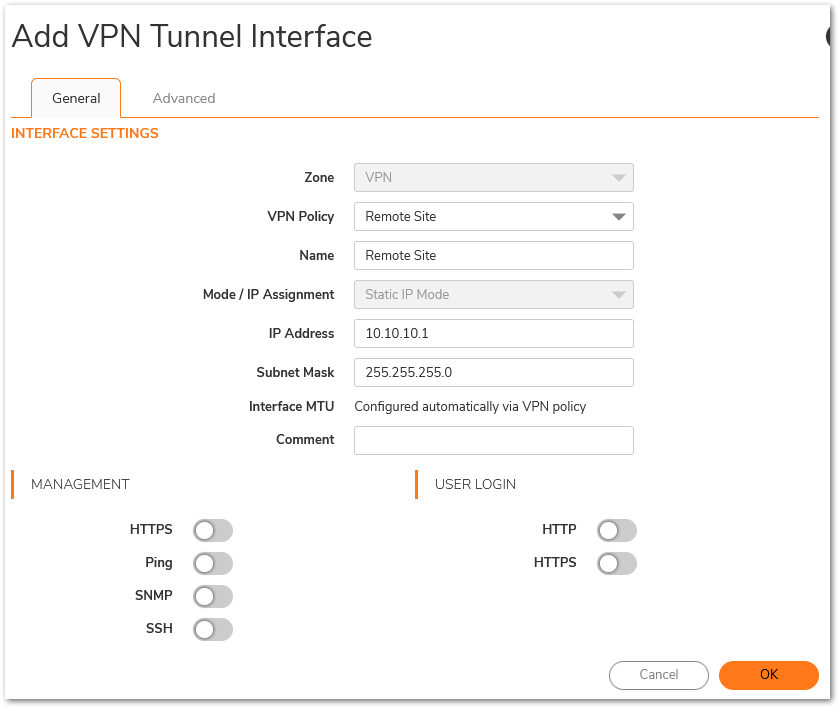839x708 pixels.
Task: Click the Zone dropdown arrow icon
Action: point(619,178)
